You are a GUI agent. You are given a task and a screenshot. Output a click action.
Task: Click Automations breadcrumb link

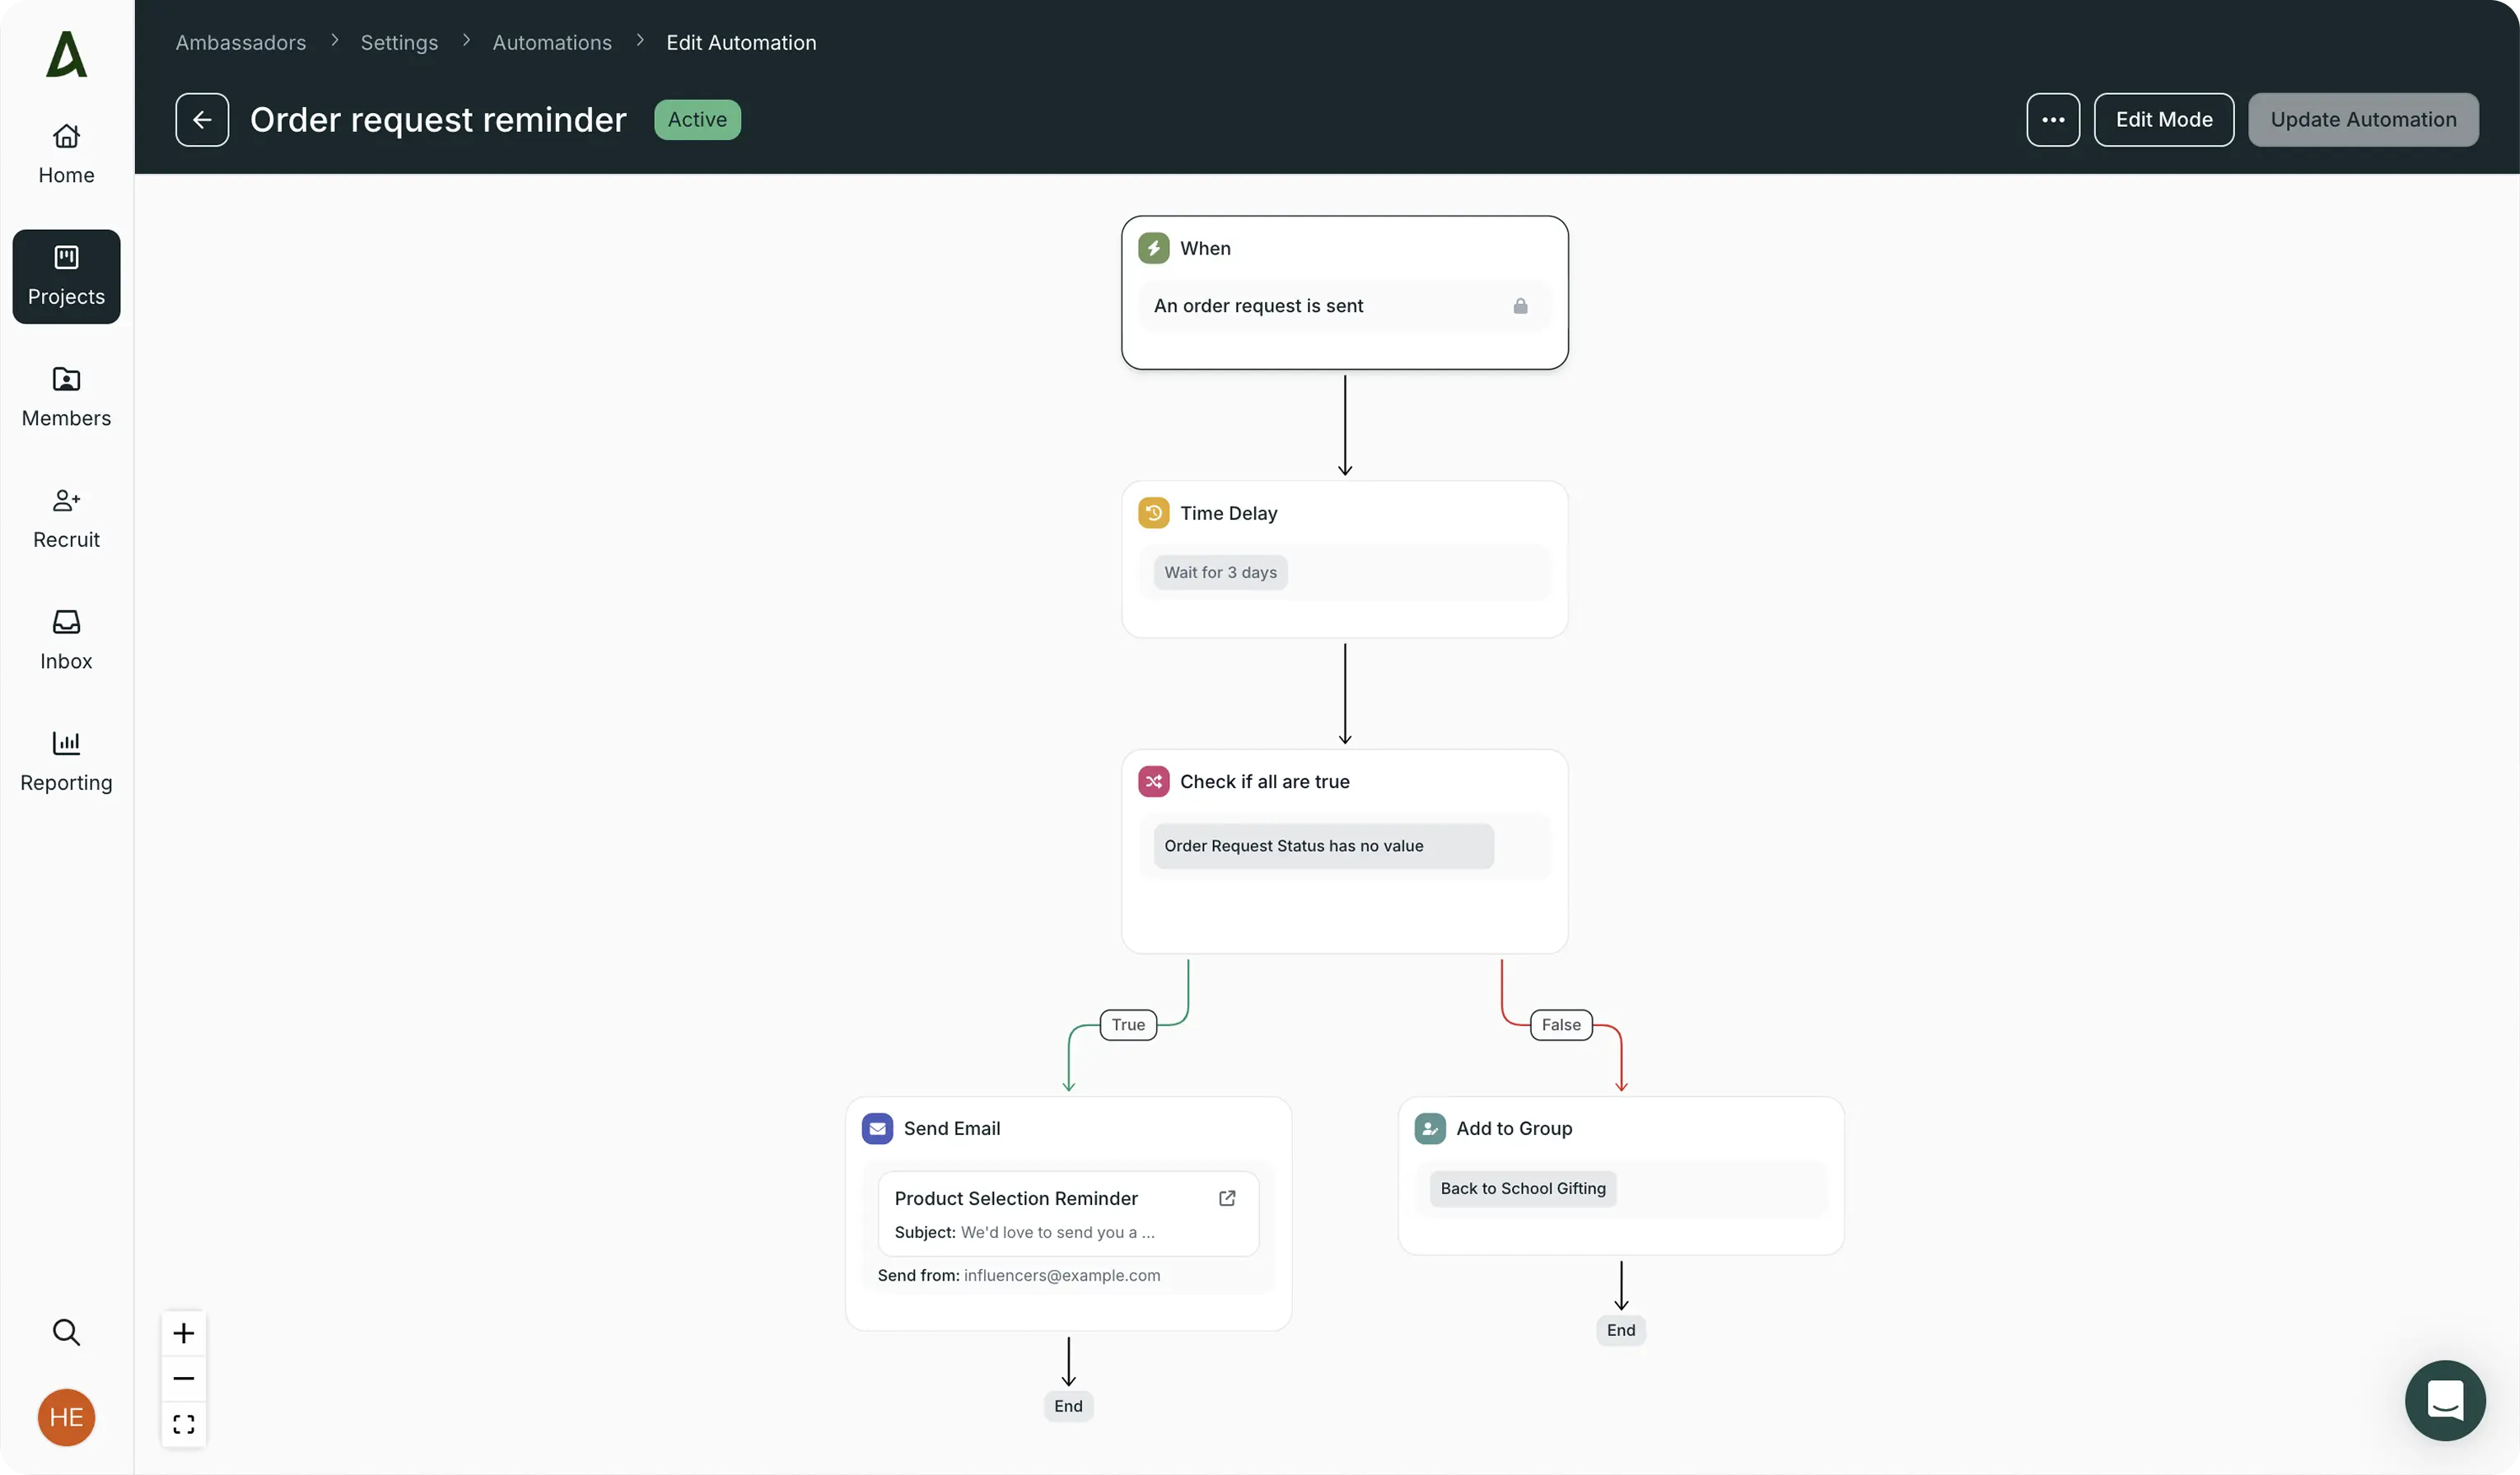tap(551, 42)
